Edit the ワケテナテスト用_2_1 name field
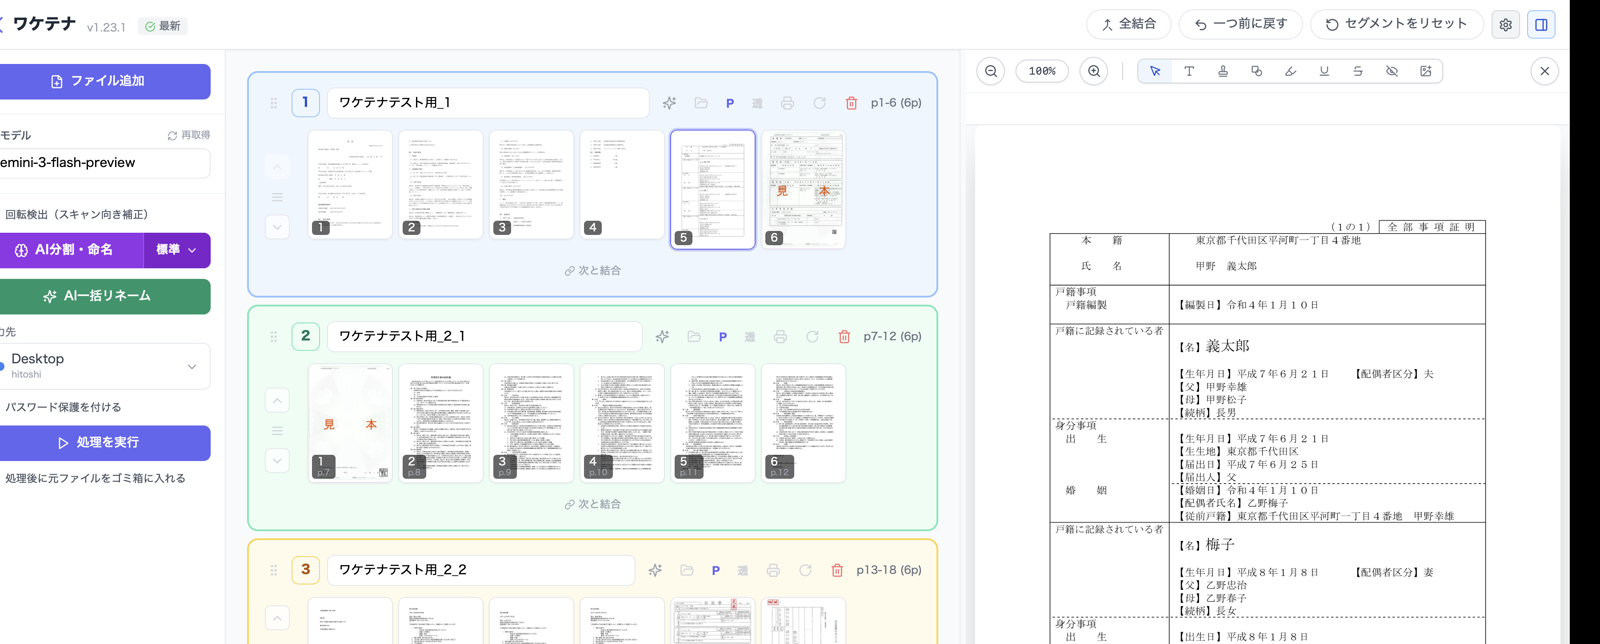Screen dimensions: 1600x644 coord(485,337)
